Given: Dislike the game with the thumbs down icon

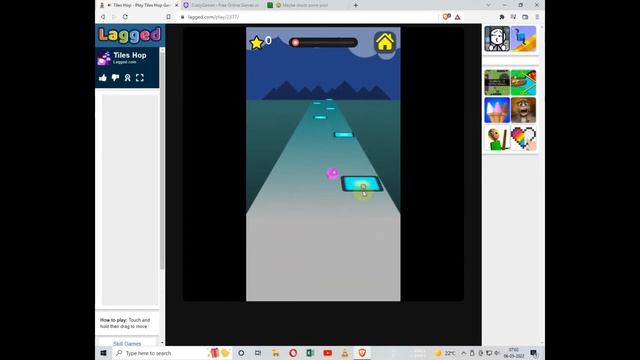Looking at the screenshot, I should (x=115, y=78).
